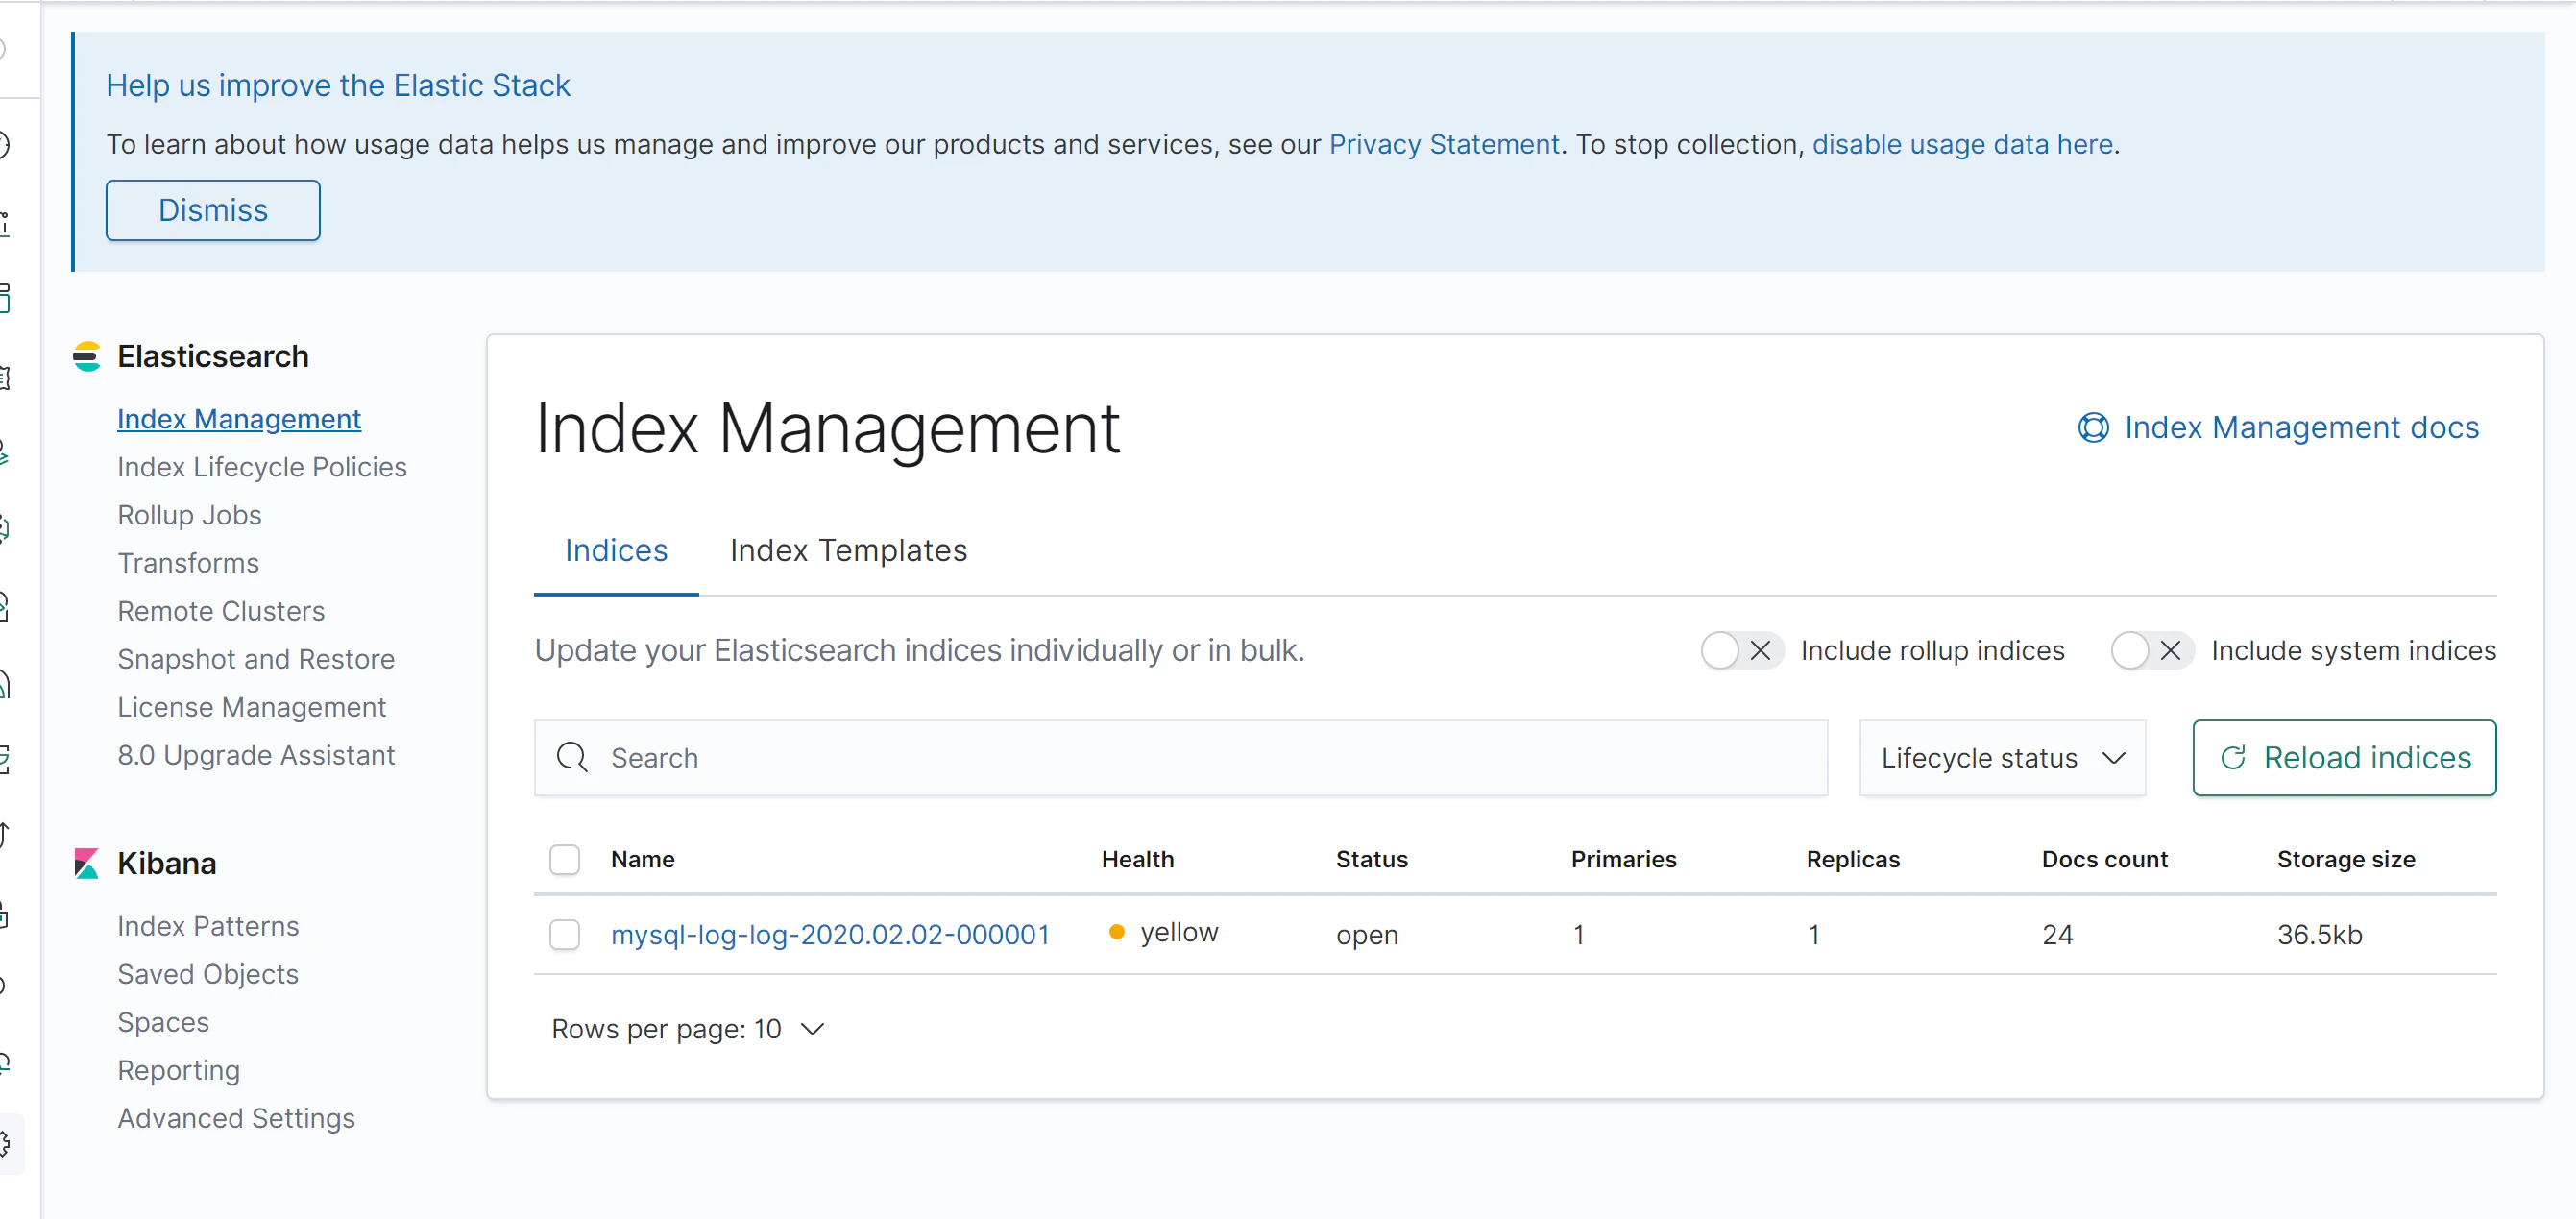
Task: Open the mysql-log-log-2020.02.02-000001 index
Action: click(x=830, y=935)
